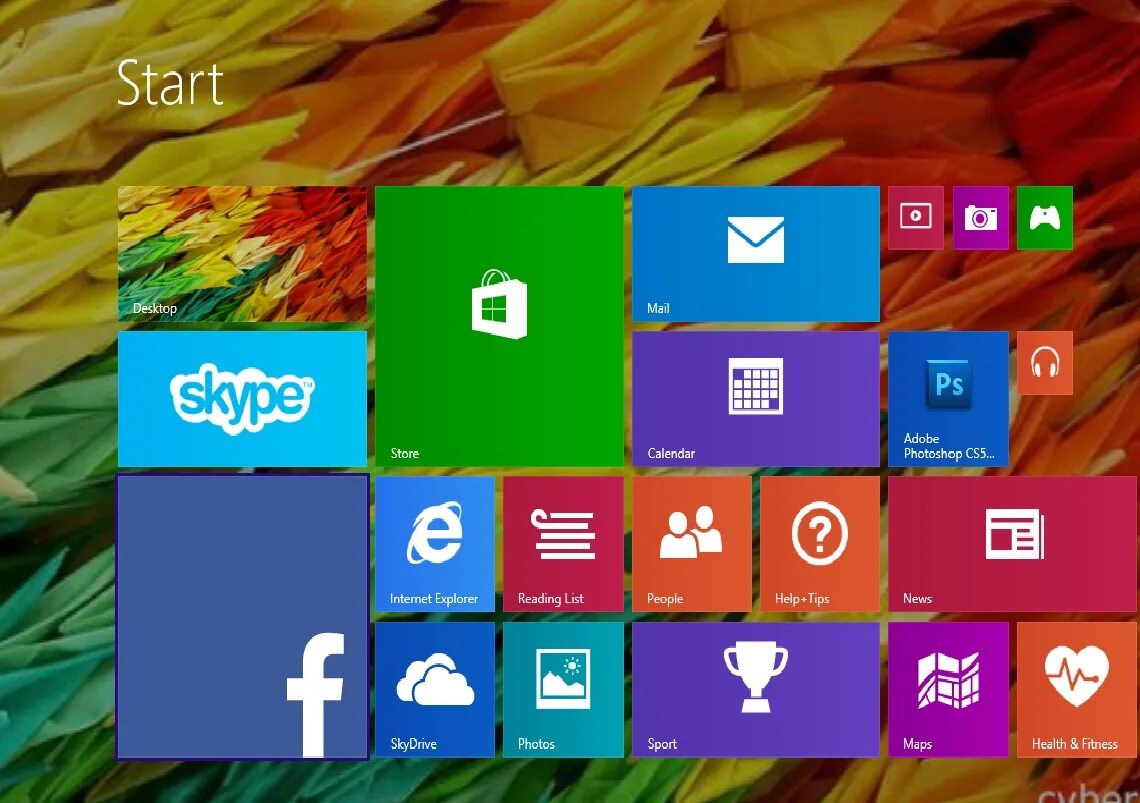Open the News tile
Image resolution: width=1140 pixels, height=803 pixels.
click(1012, 544)
